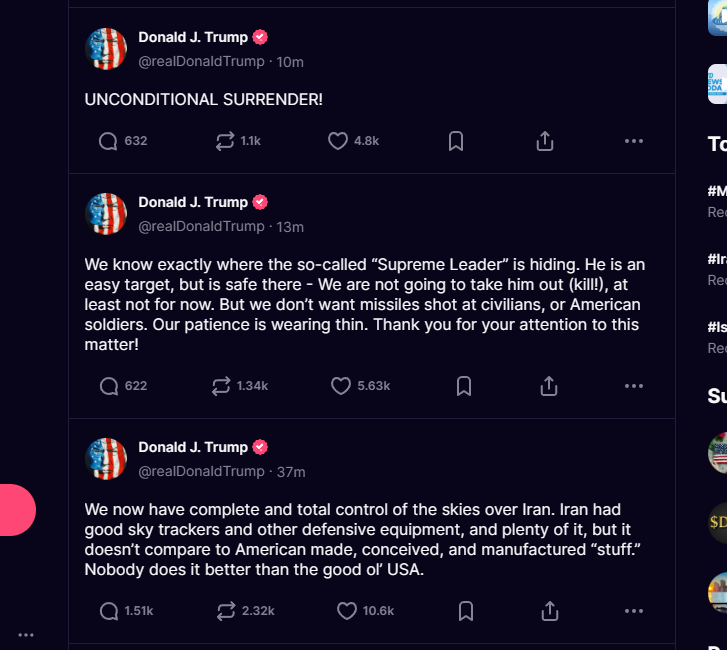Open Donald J. Trump profile name in first post
Screen dimensions: 727x650
tap(193, 37)
